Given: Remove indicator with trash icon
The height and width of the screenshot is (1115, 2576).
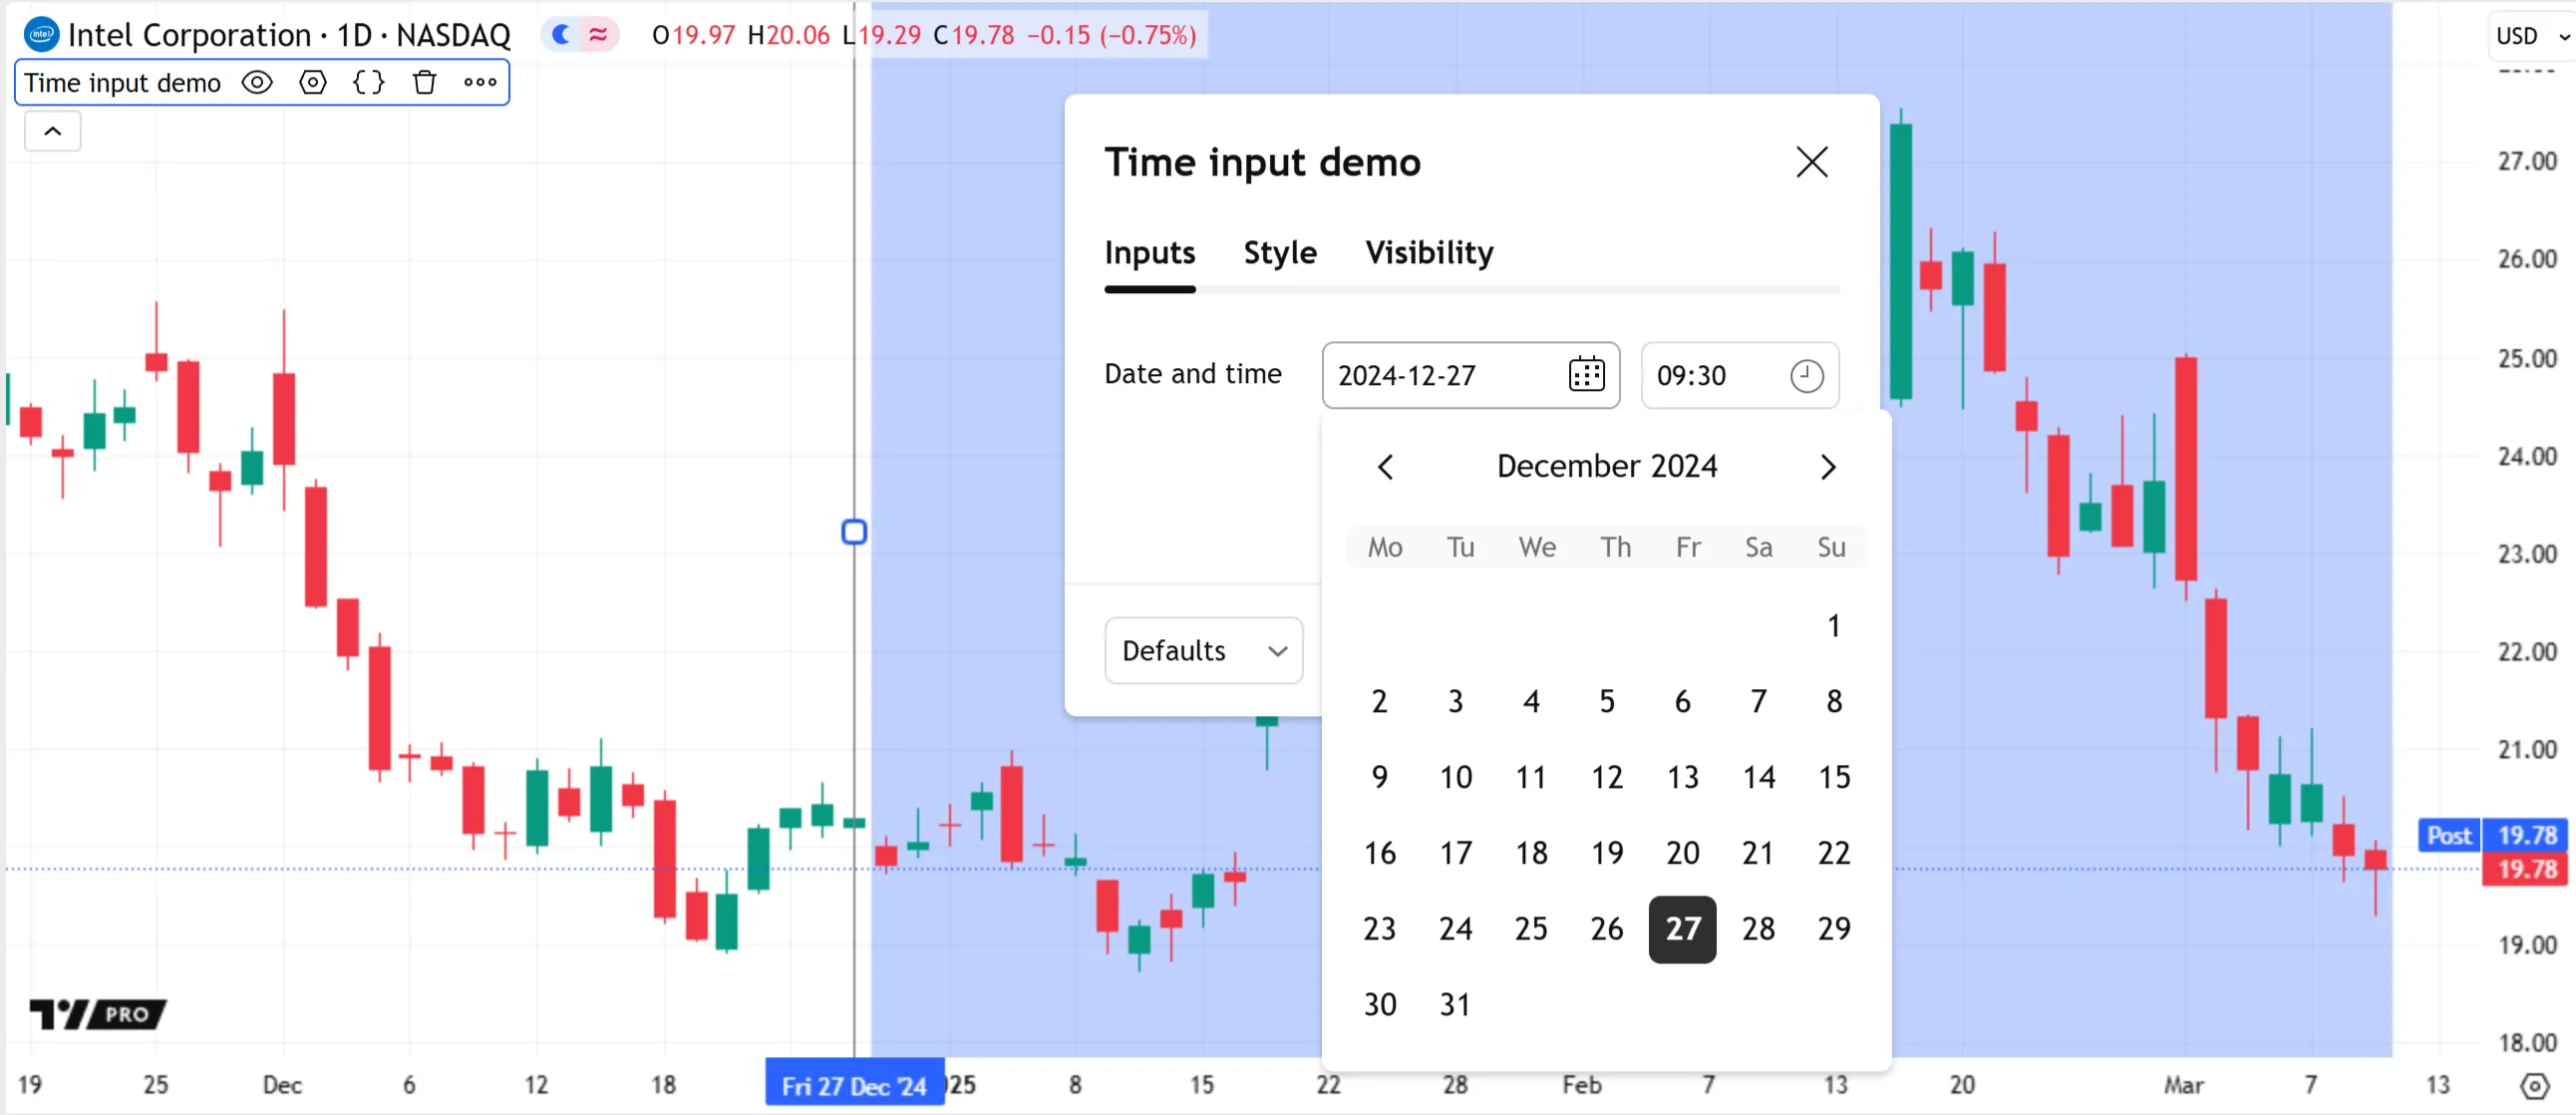Looking at the screenshot, I should click(425, 82).
